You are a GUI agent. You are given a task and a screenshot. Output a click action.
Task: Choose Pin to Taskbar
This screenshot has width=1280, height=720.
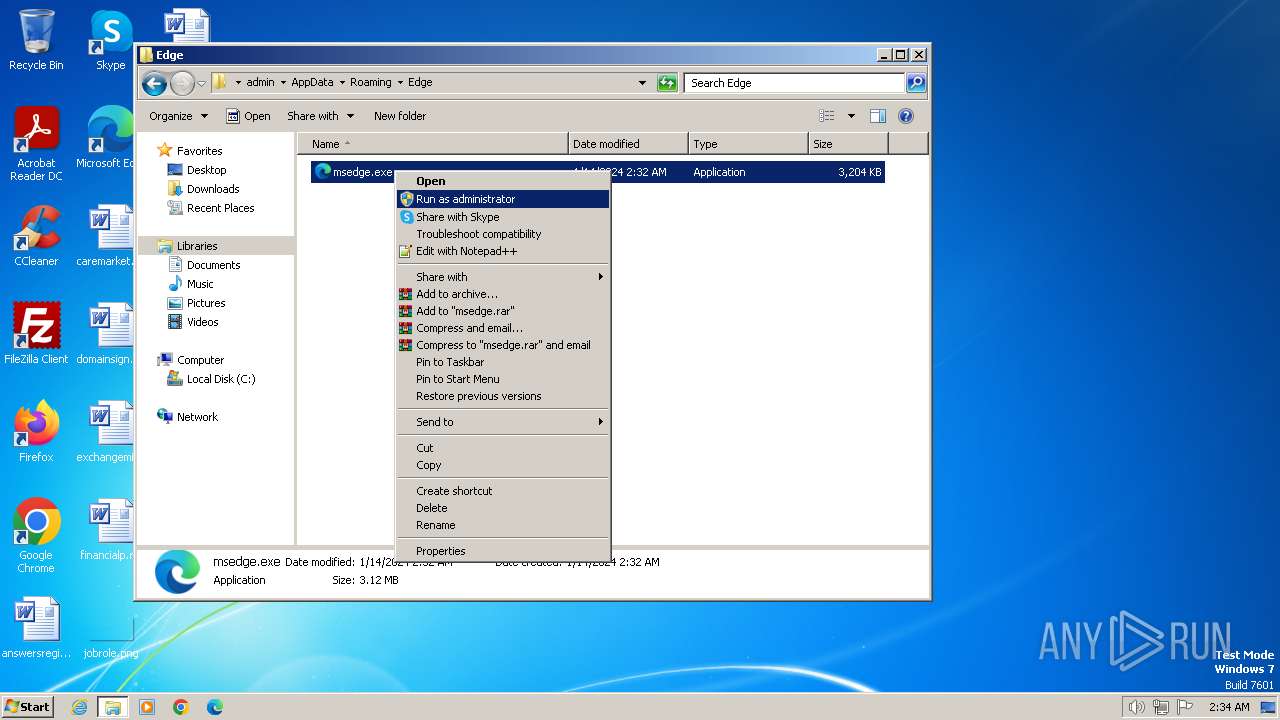(503, 362)
